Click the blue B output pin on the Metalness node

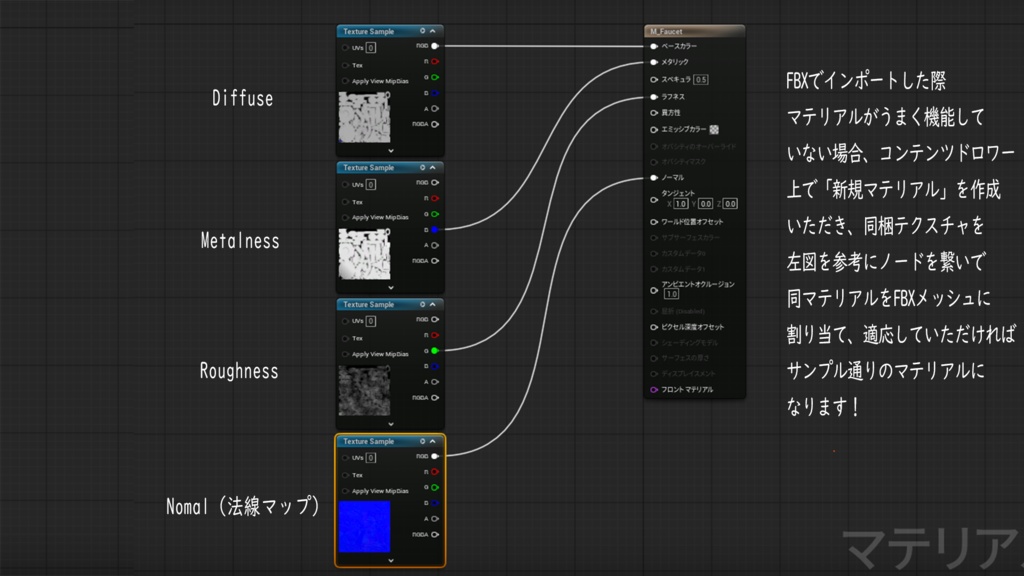pos(435,229)
